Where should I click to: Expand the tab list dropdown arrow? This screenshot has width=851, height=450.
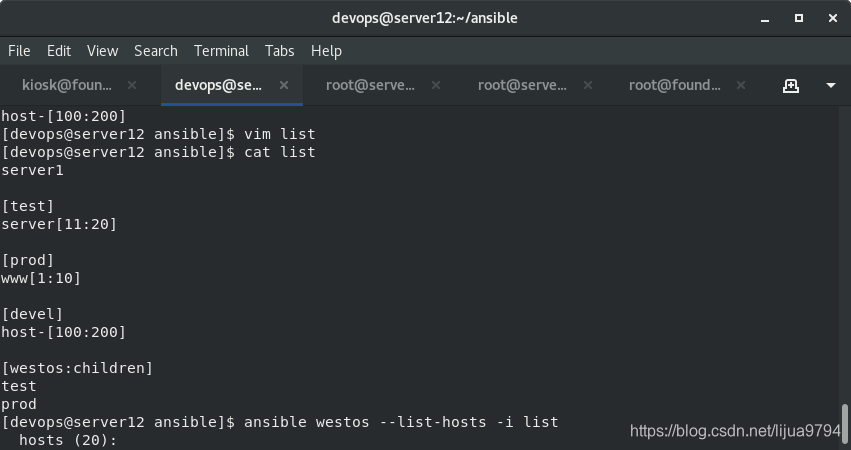click(x=830, y=85)
